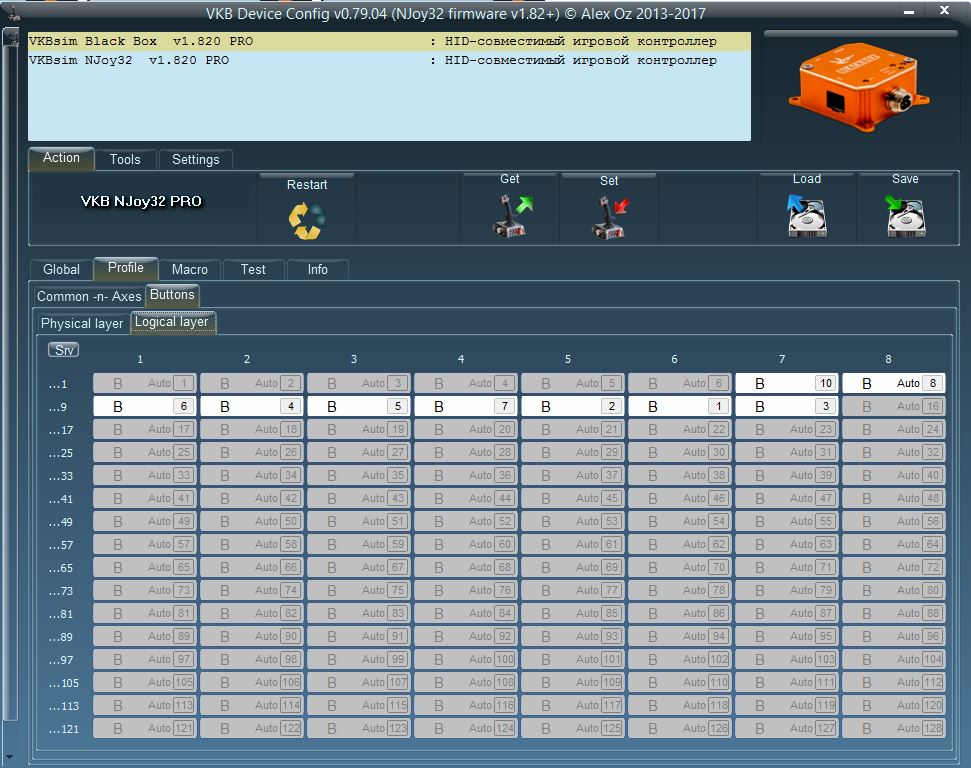Select the Logical layer tab
Image resolution: width=971 pixels, height=768 pixels.
coord(172,322)
